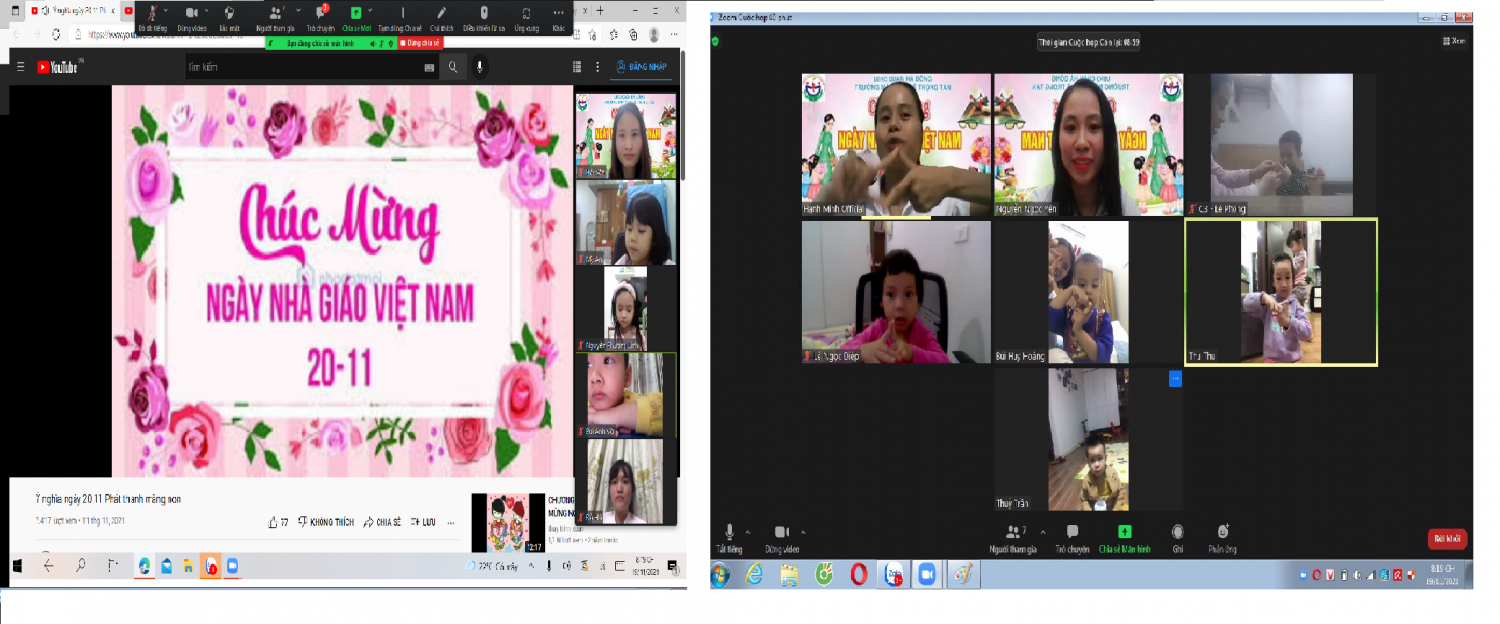
Task: Open Bảo mật security shield in sharing toolbar
Action: (x=229, y=13)
